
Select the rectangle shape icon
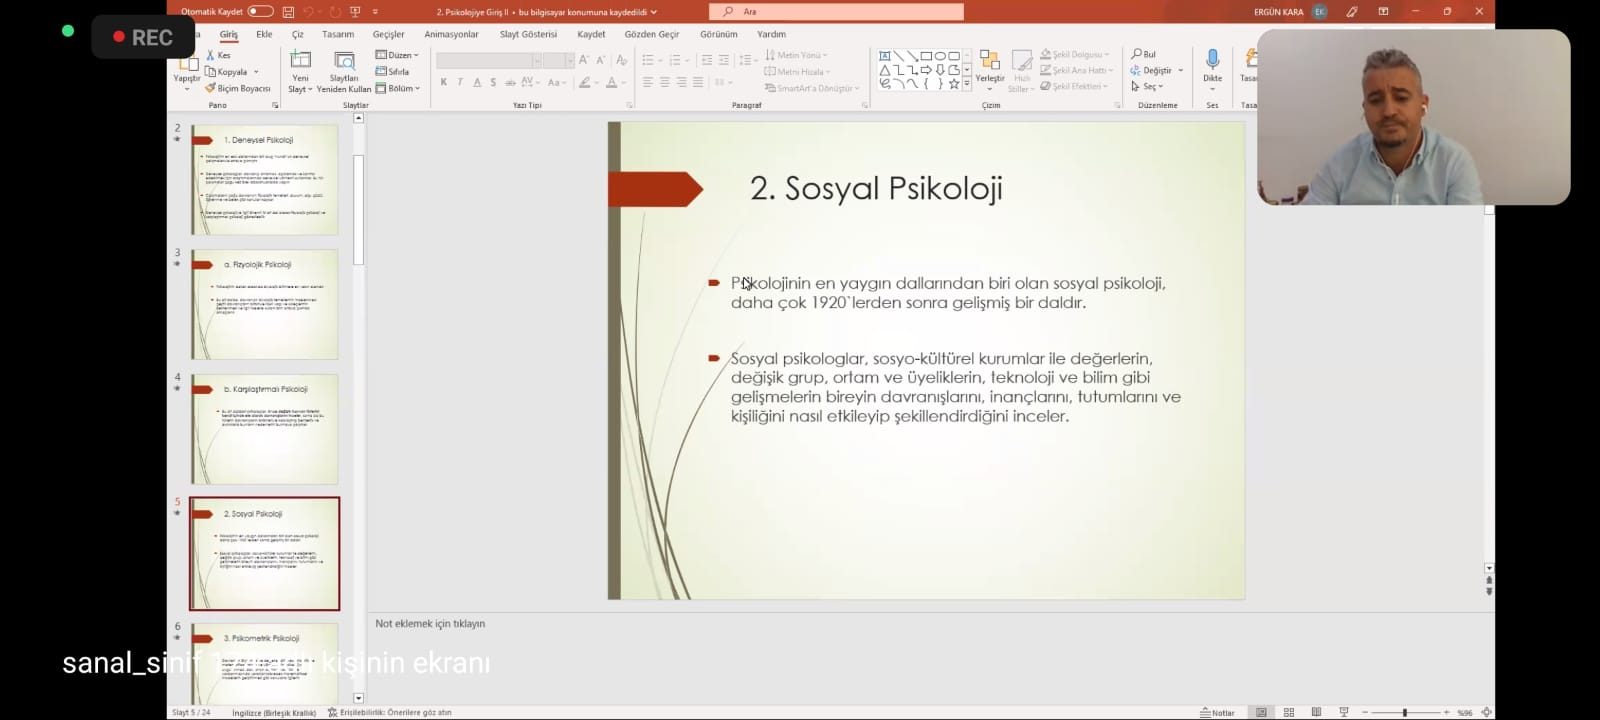(x=926, y=56)
